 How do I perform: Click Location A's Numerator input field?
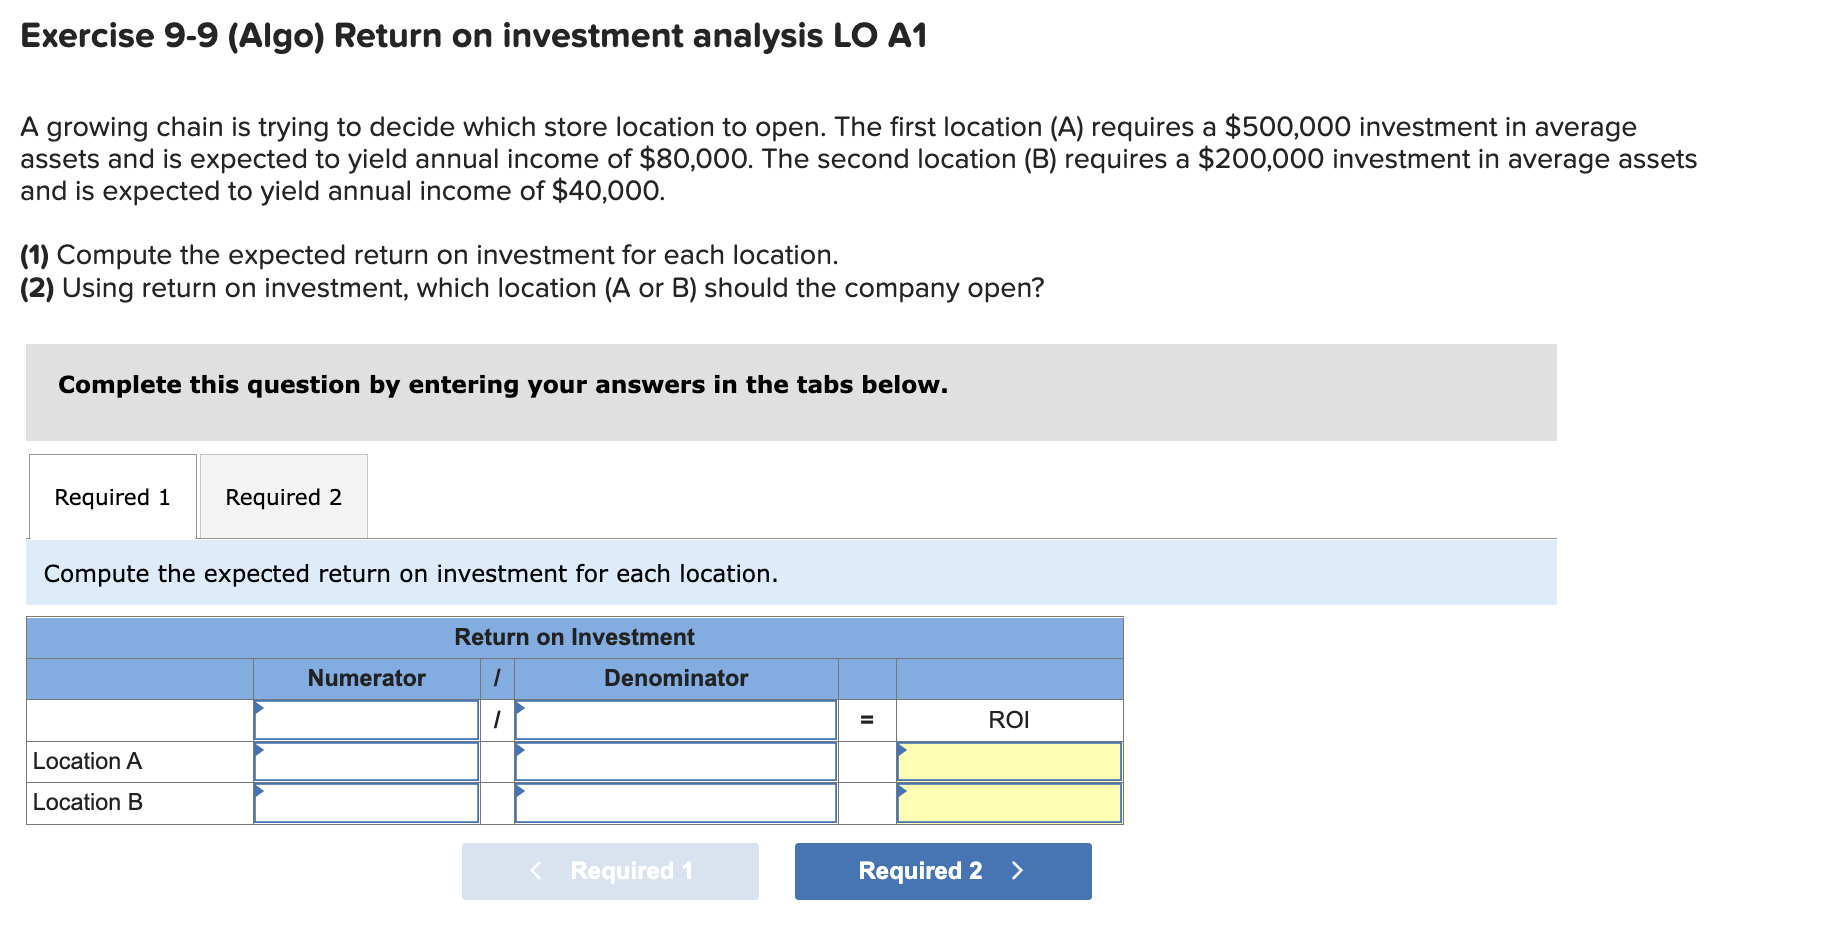coord(366,761)
